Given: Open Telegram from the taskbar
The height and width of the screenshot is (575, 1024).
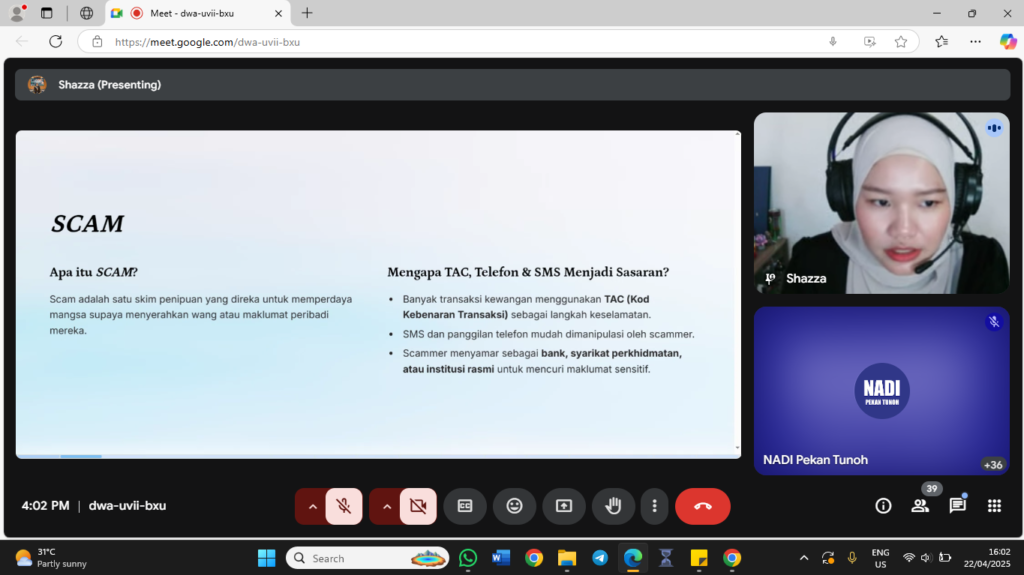Looking at the screenshot, I should (600, 558).
